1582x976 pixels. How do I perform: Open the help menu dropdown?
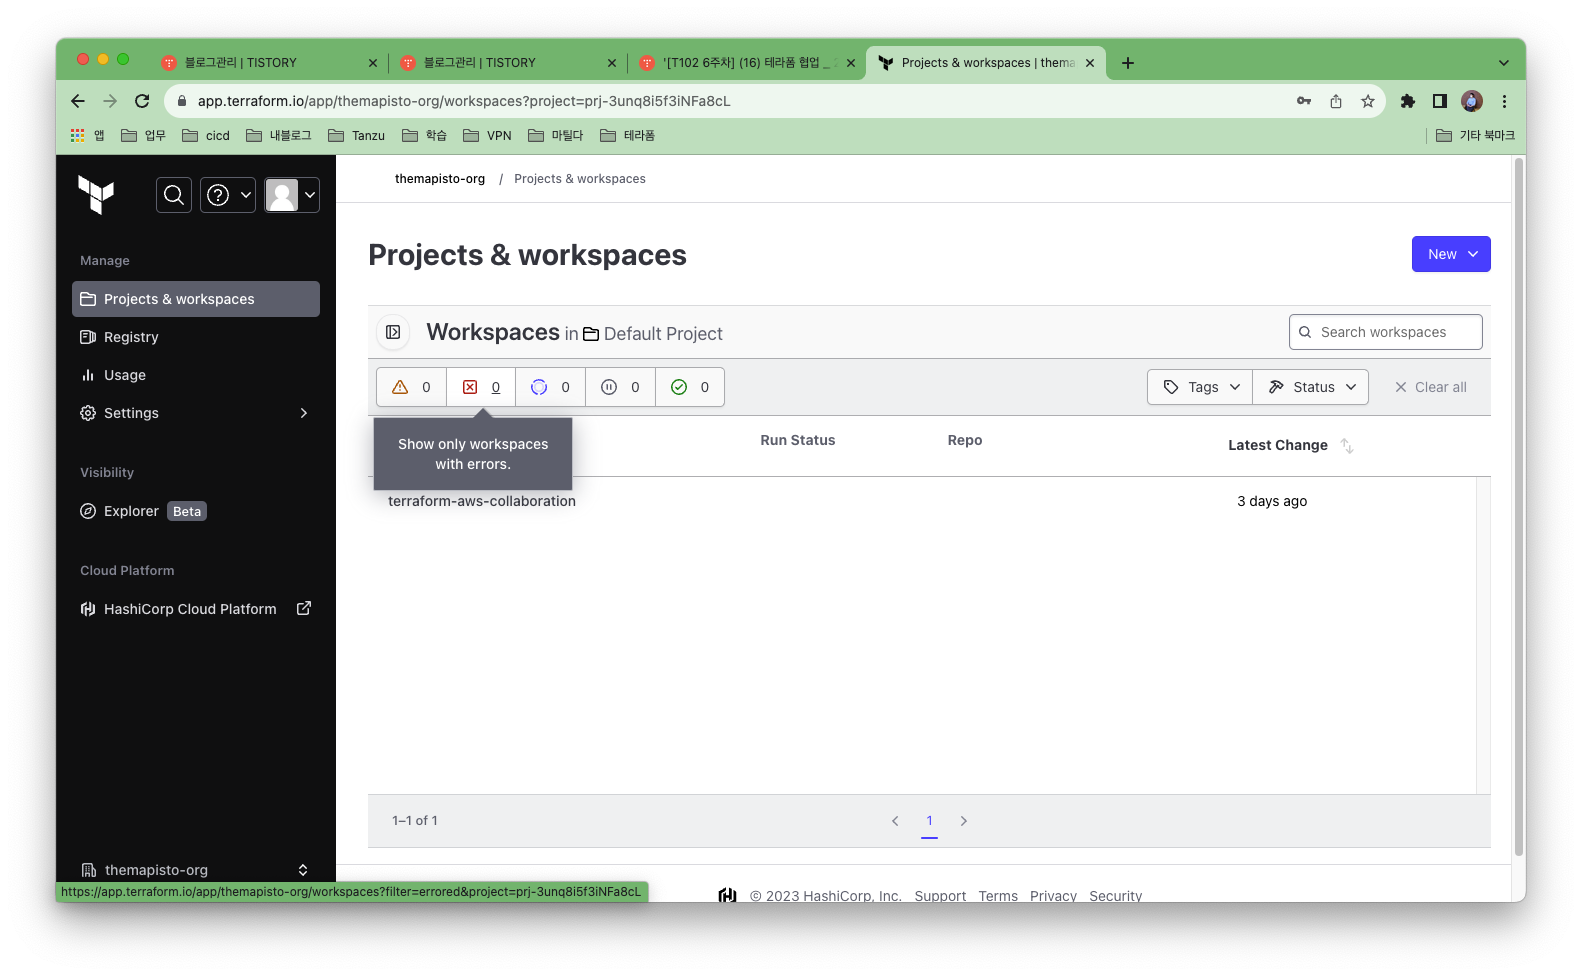click(228, 195)
